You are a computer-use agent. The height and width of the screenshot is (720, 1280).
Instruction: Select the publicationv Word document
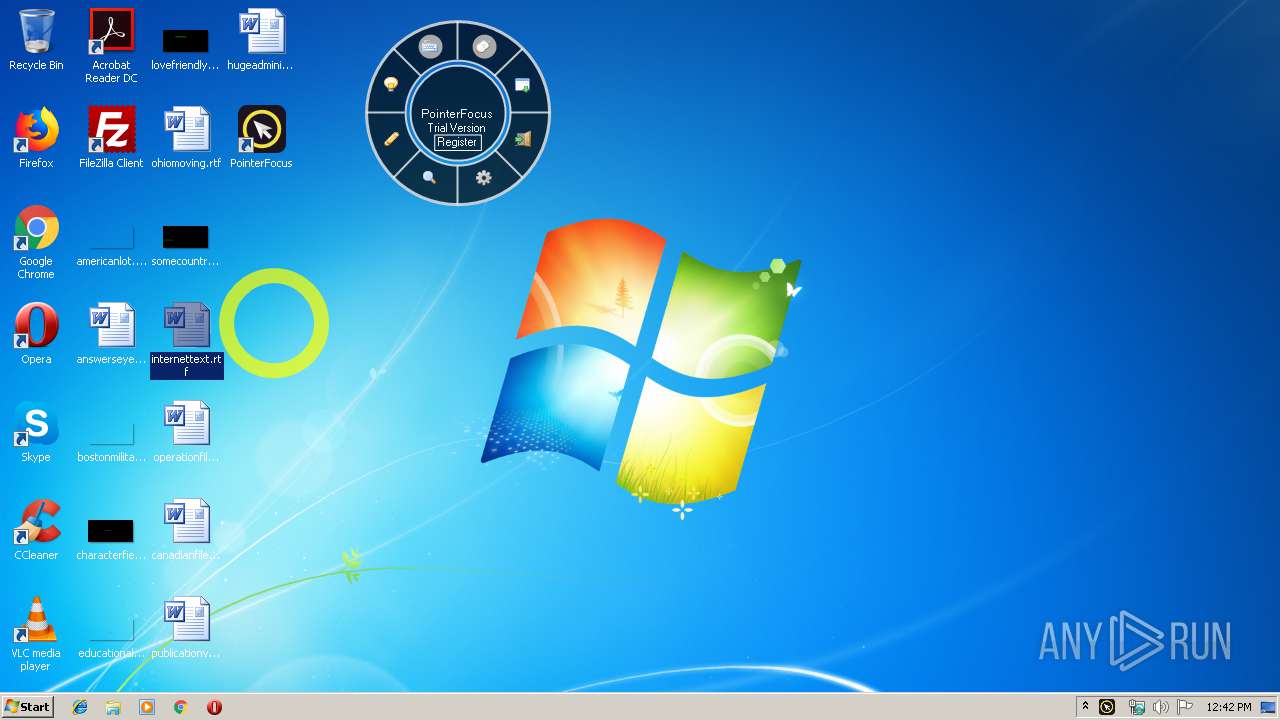(186, 629)
